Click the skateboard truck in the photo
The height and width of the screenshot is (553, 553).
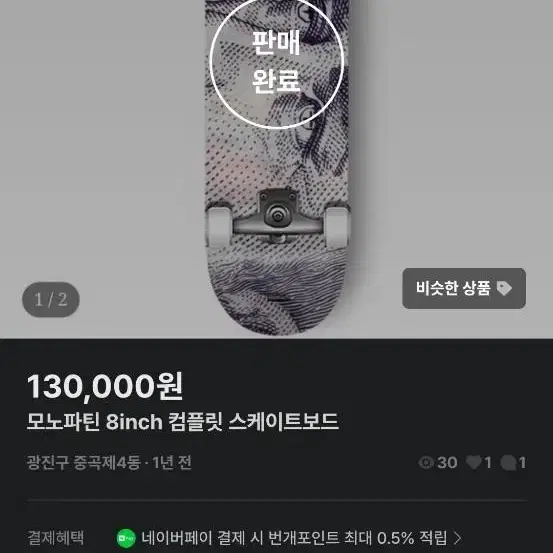point(278,216)
